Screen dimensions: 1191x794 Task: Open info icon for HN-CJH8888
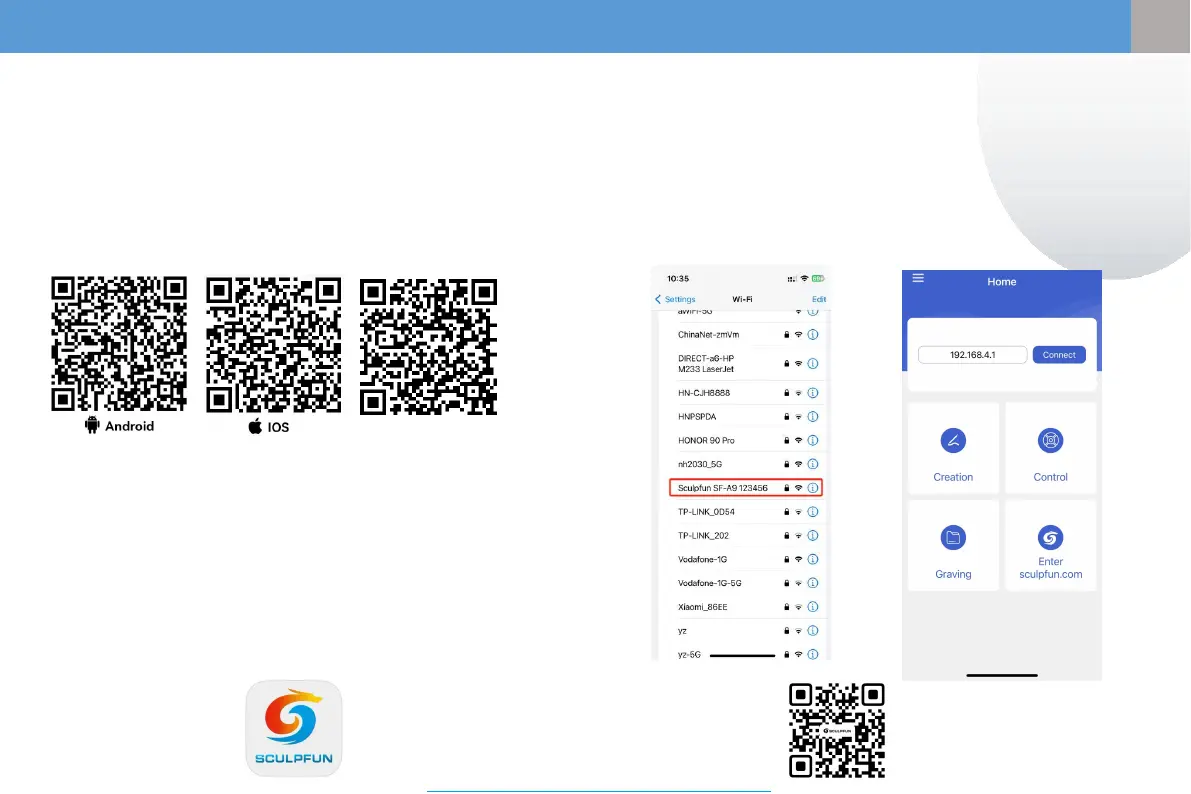click(813, 393)
